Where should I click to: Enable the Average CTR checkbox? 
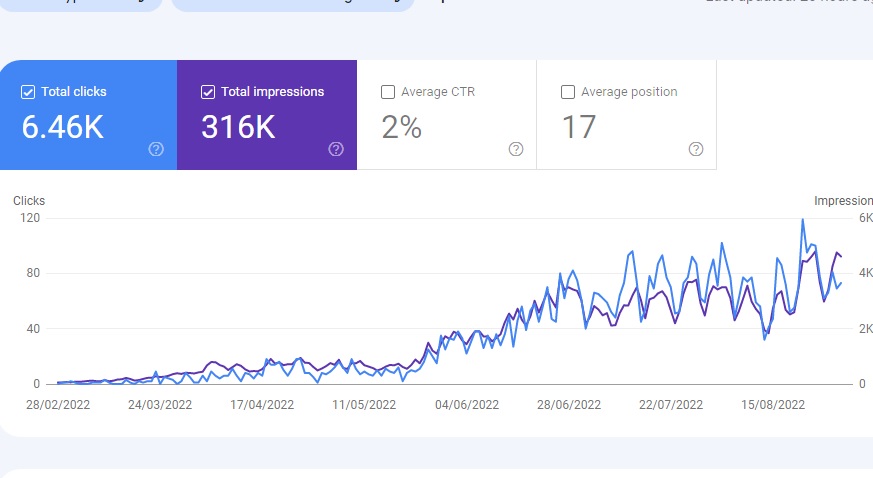click(388, 92)
